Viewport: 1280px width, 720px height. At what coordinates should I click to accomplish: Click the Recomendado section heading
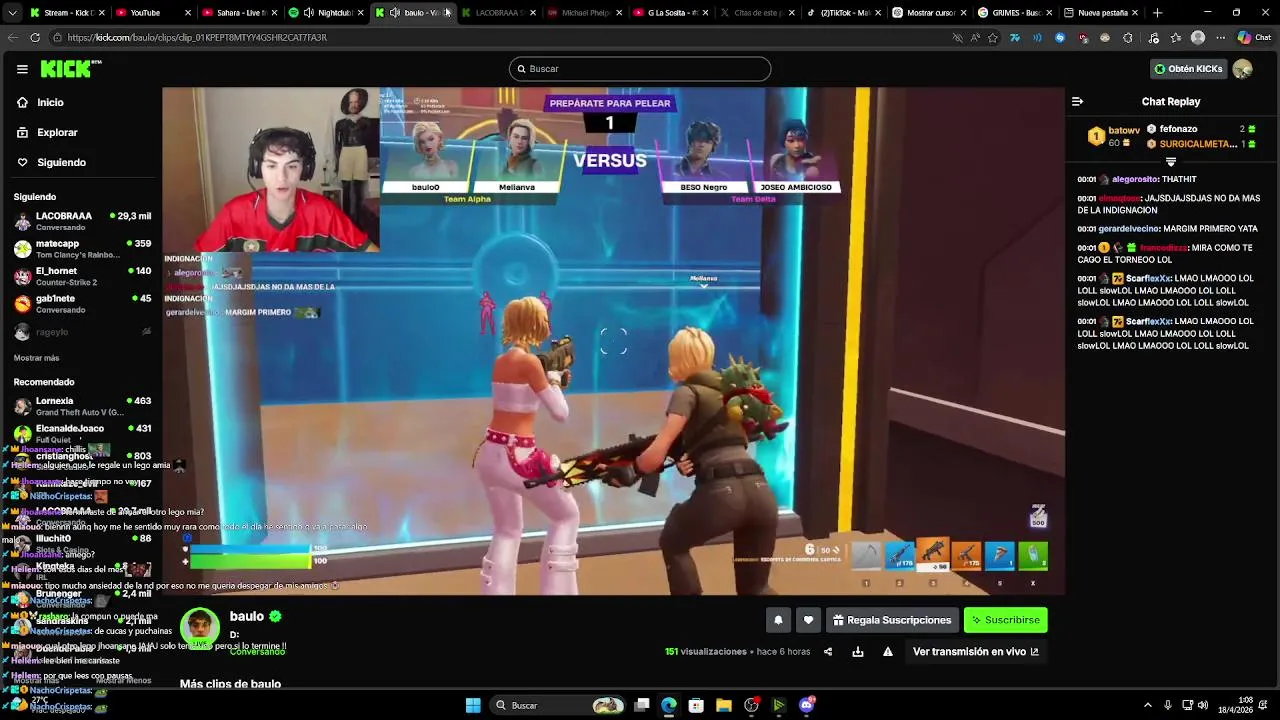click(x=44, y=382)
